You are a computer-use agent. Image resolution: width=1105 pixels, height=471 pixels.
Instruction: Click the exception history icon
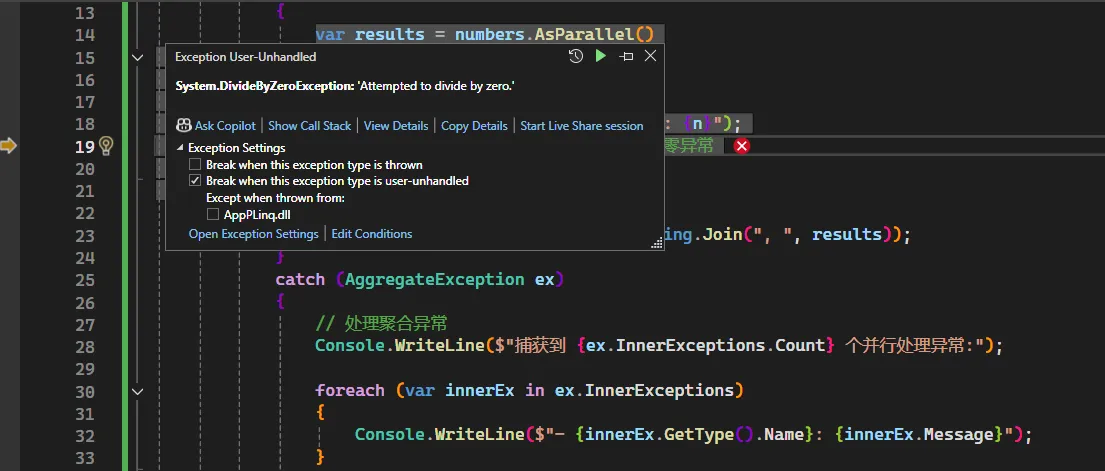(575, 57)
